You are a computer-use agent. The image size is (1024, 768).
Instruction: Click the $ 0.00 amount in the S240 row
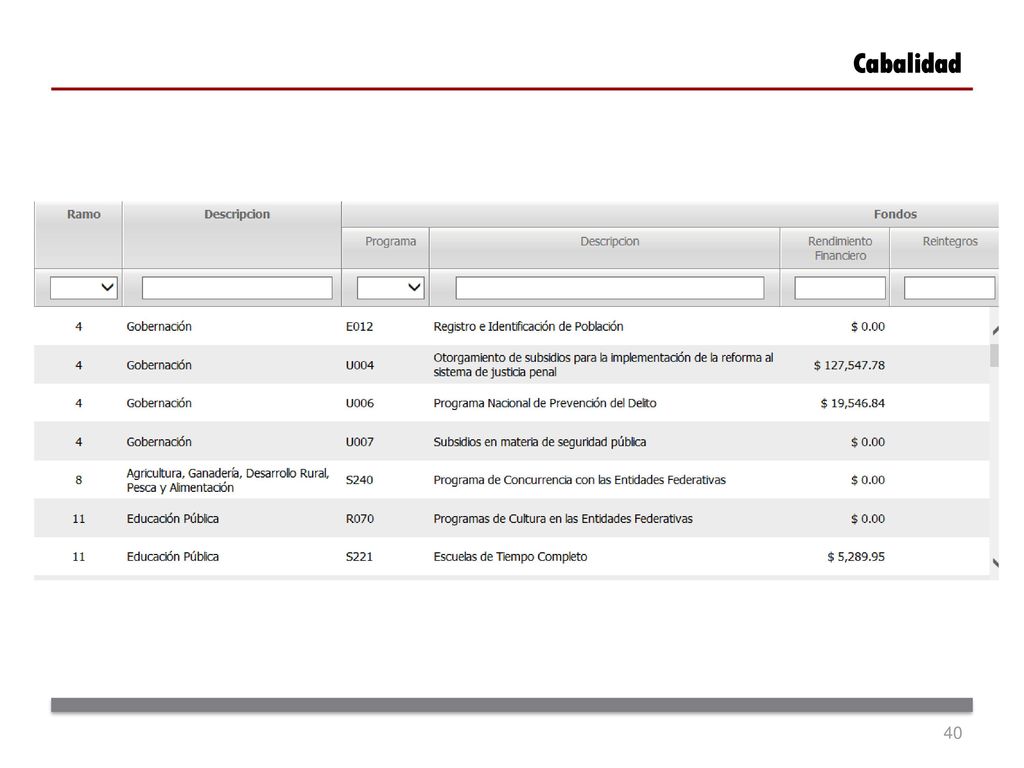coord(867,480)
